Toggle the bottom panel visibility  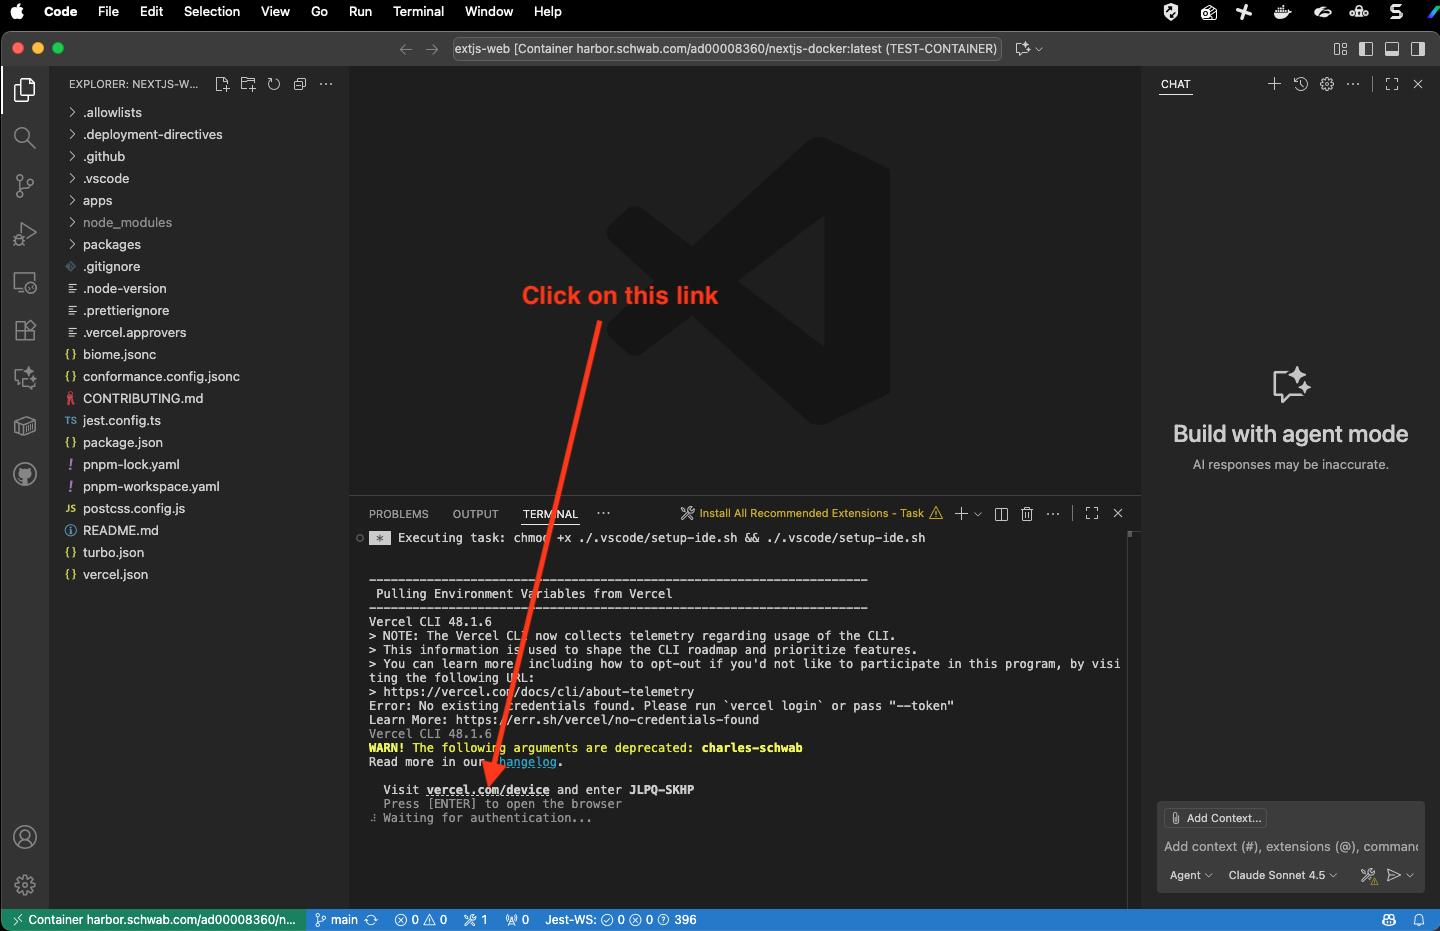1392,48
